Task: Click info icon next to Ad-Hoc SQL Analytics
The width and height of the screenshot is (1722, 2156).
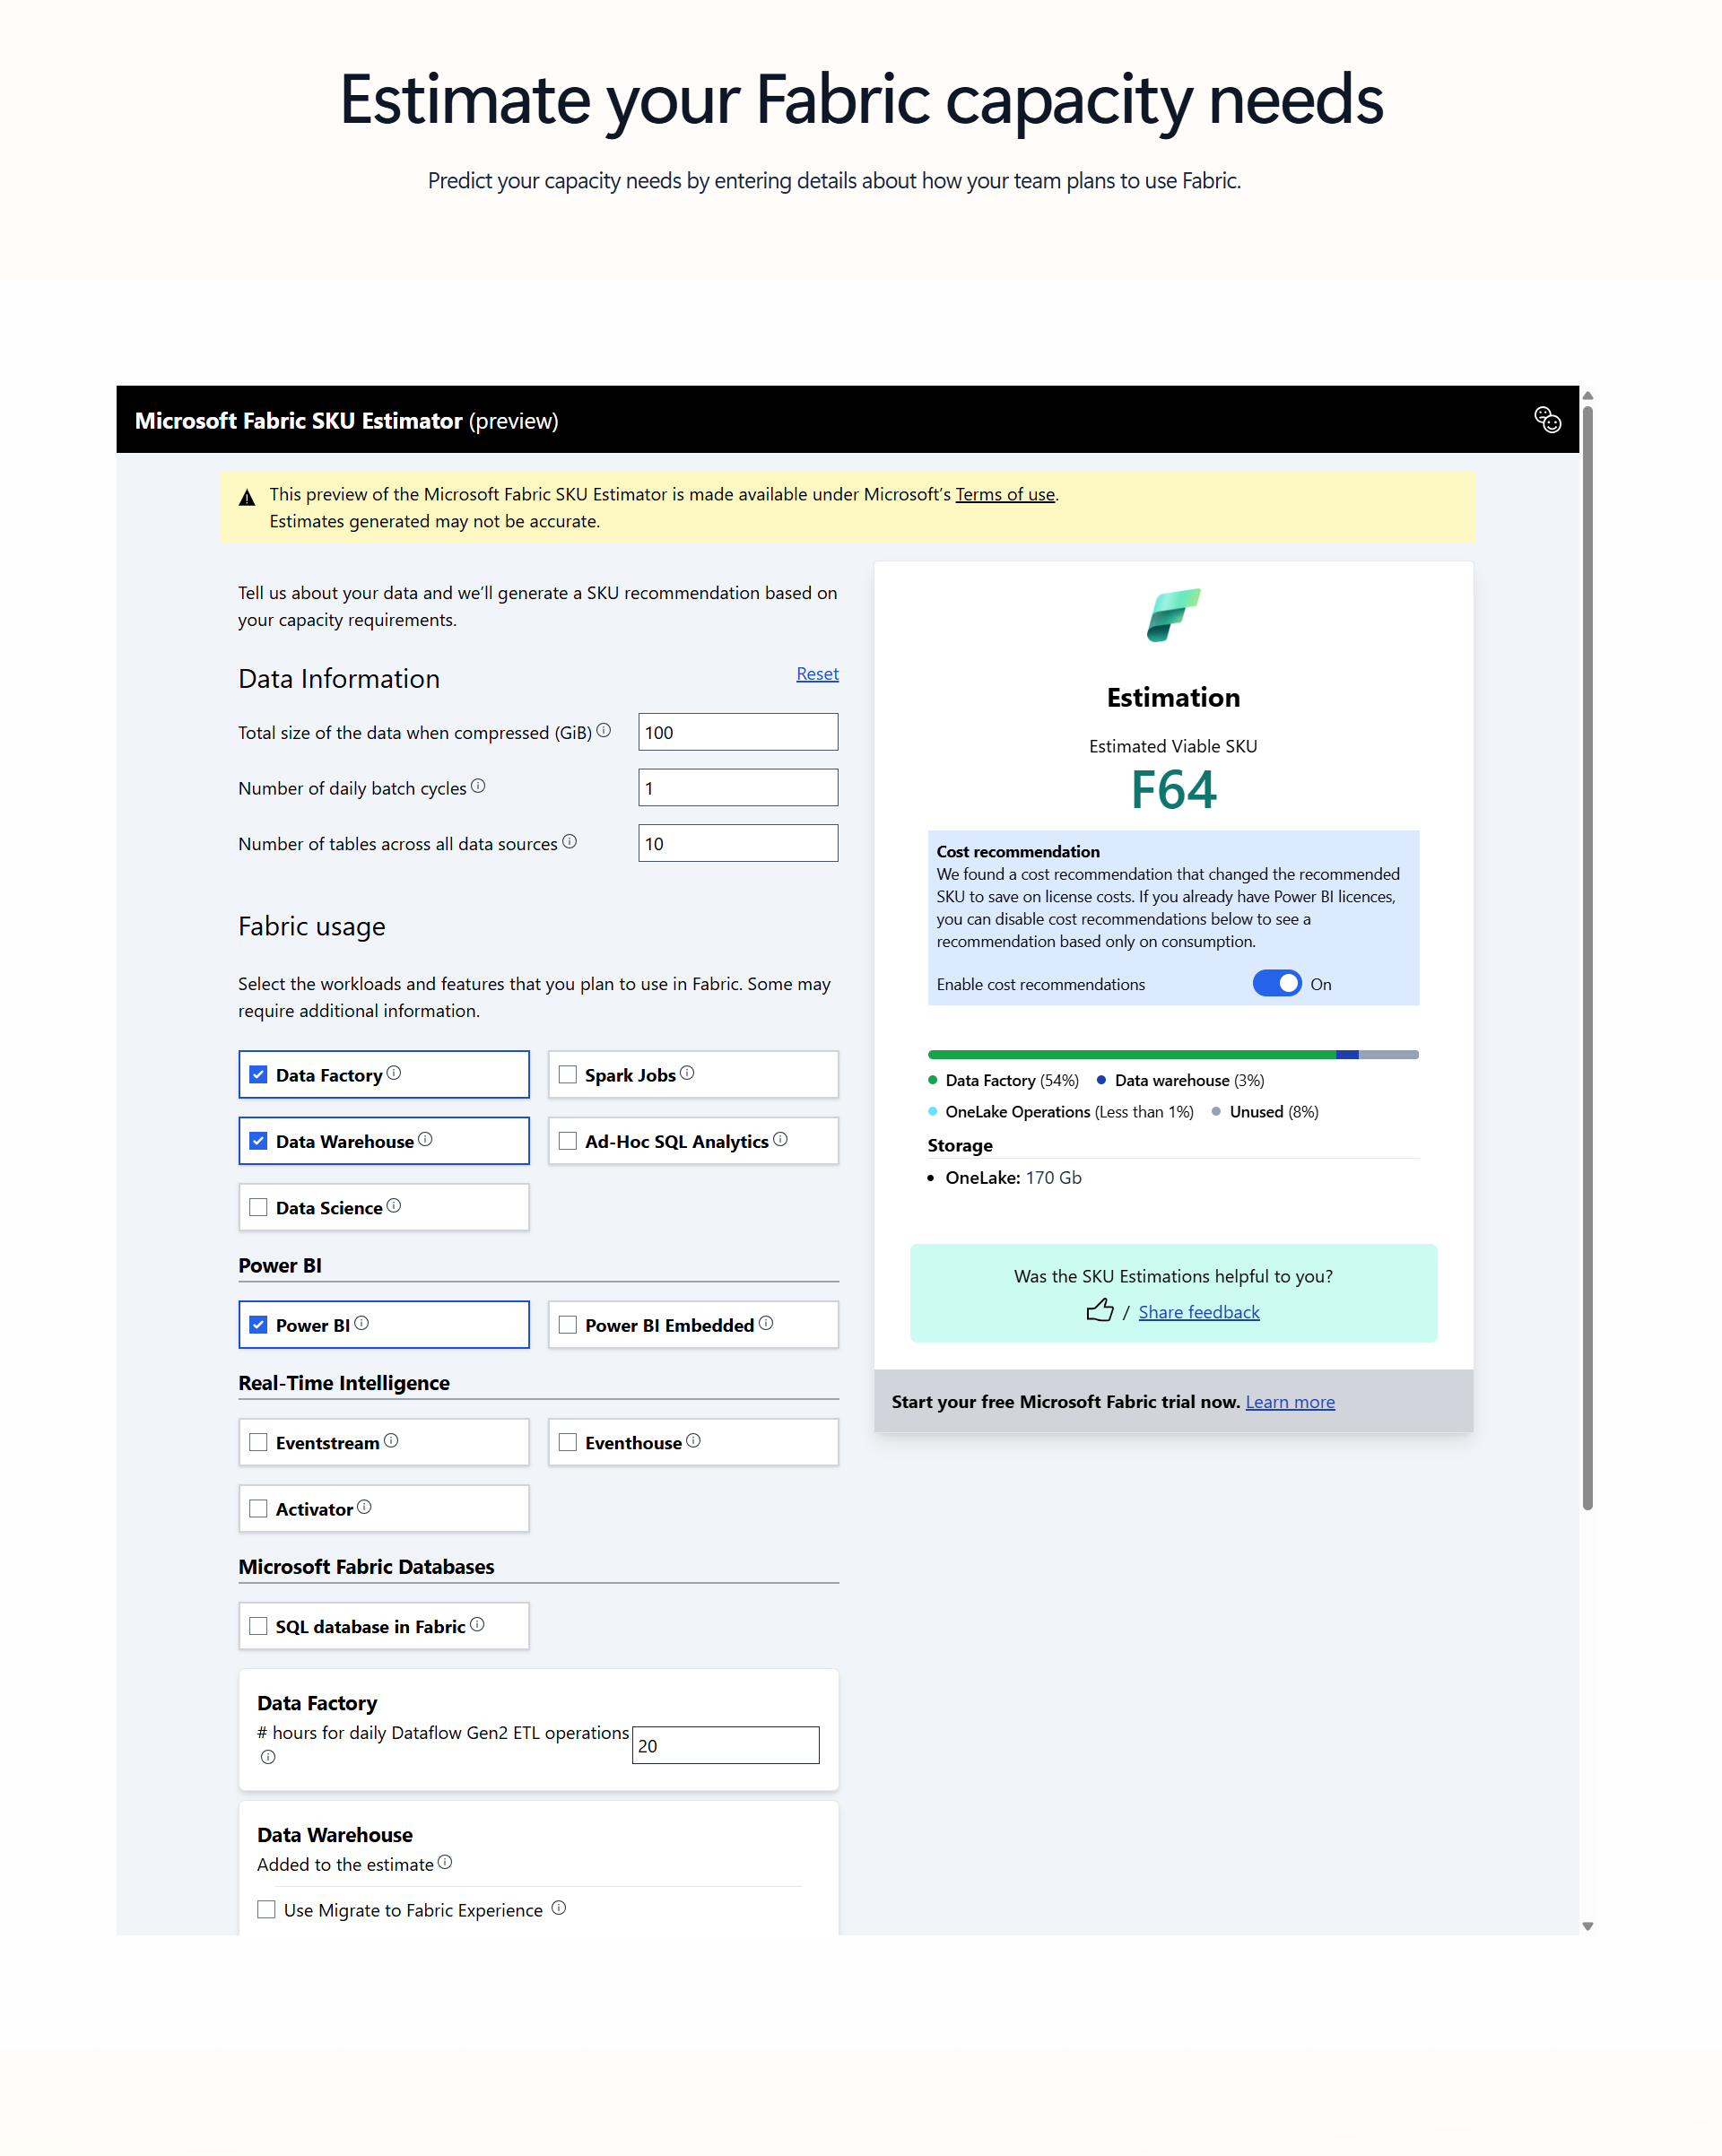Action: (780, 1139)
